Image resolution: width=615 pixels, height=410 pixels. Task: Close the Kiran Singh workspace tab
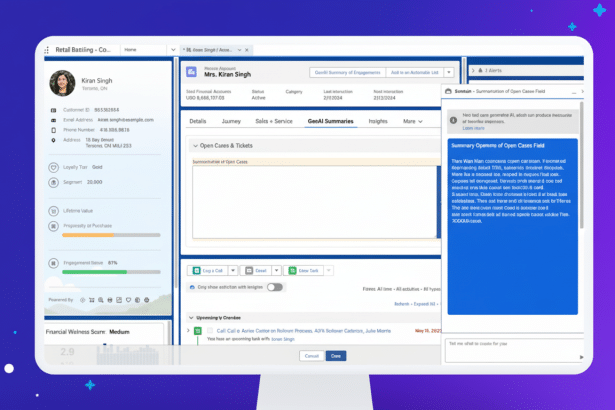(247, 50)
